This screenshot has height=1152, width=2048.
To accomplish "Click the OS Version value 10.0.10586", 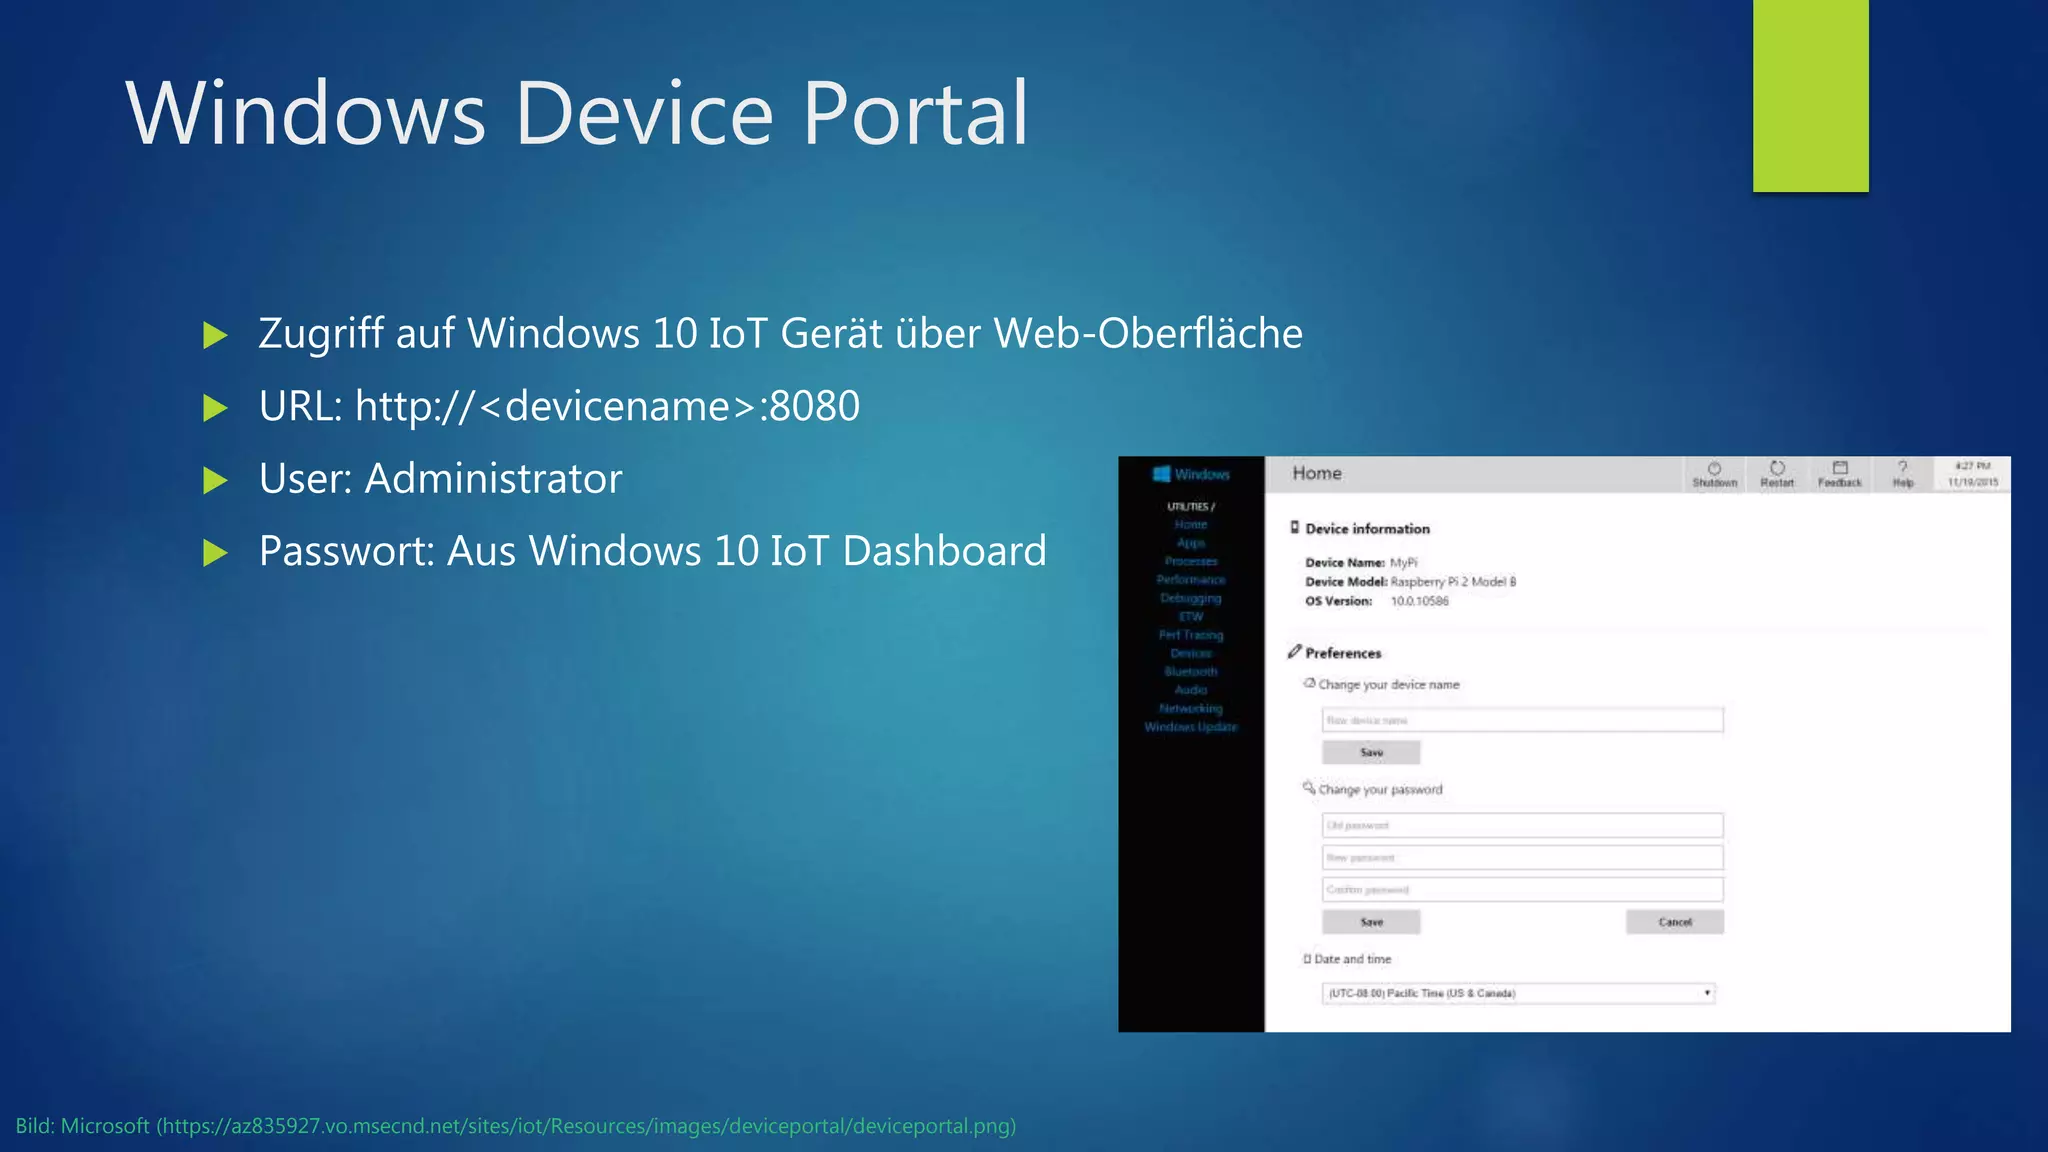I will tap(1419, 601).
